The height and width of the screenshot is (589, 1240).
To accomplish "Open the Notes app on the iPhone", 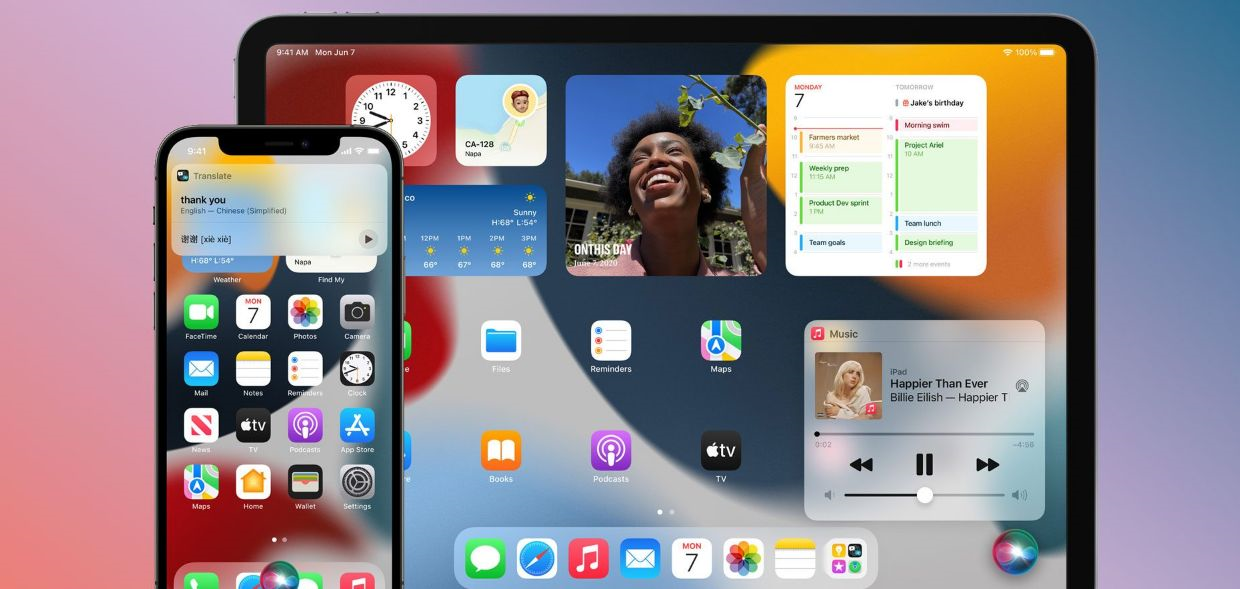I will tap(253, 369).
